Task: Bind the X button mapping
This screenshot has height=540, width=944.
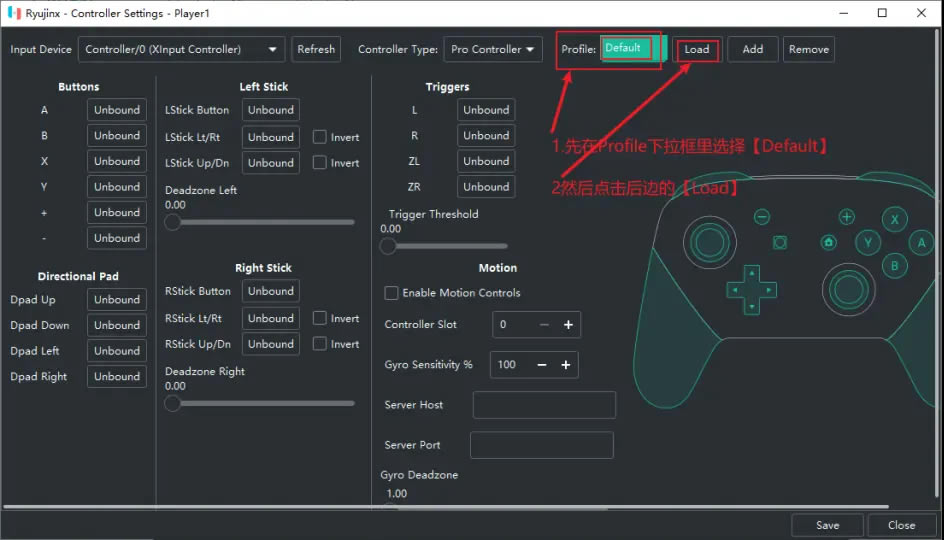Action: click(x=117, y=161)
